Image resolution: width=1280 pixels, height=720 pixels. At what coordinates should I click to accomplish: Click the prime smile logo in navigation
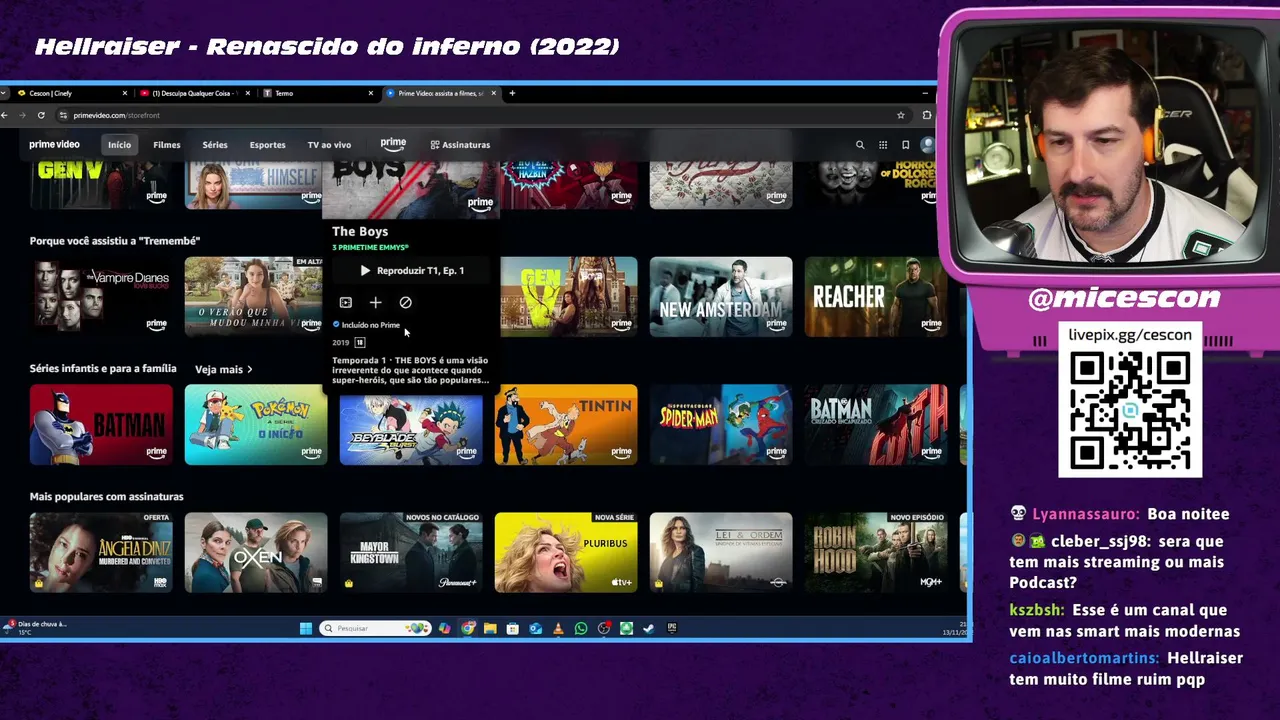click(x=393, y=144)
